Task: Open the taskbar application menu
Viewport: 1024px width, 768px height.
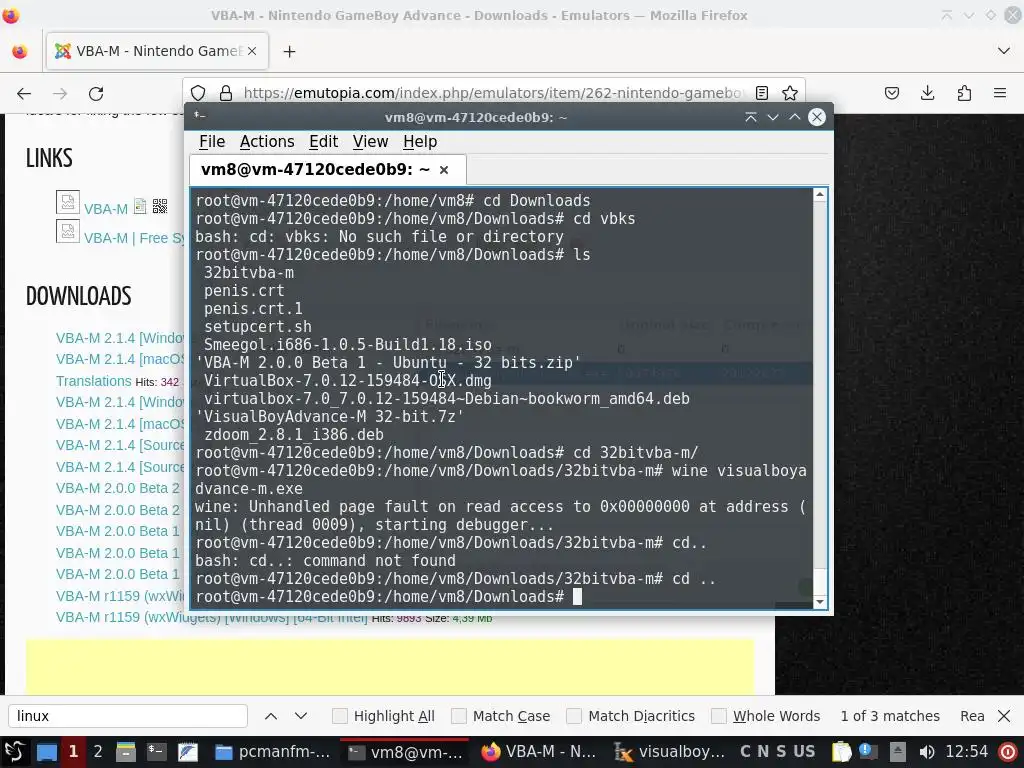Action: point(14,752)
